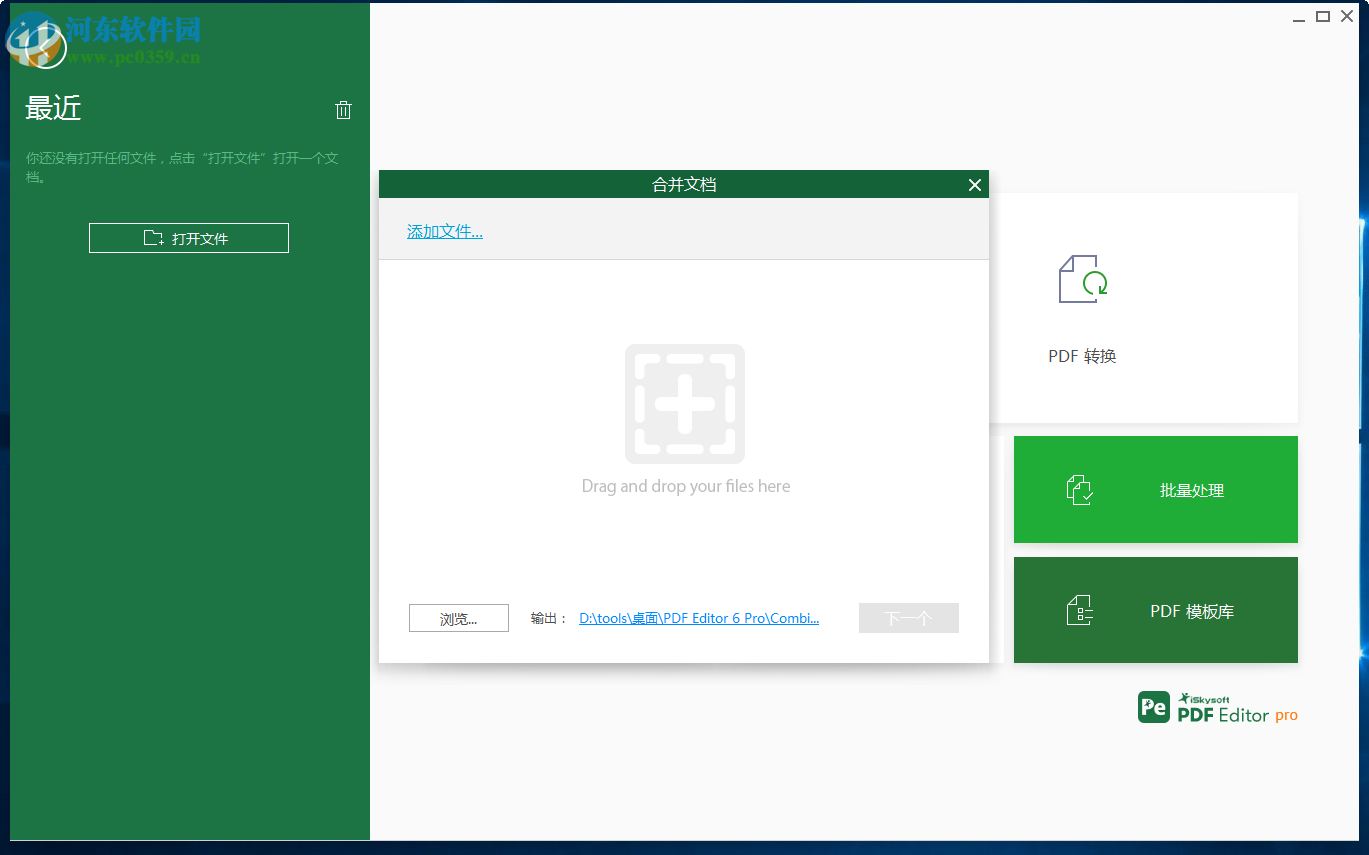Click the 浏览... button
Viewport: 1369px width, 855px height.
[459, 618]
